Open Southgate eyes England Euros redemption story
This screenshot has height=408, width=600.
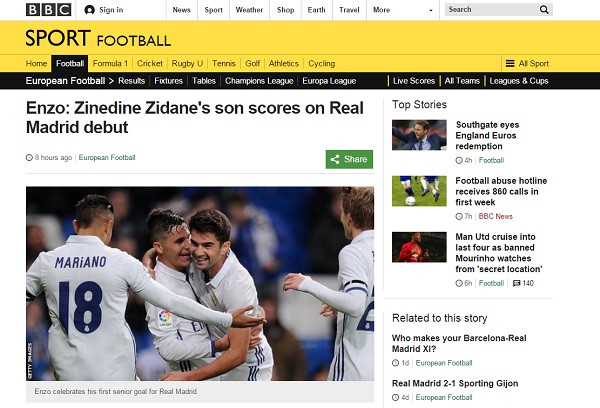coord(499,135)
